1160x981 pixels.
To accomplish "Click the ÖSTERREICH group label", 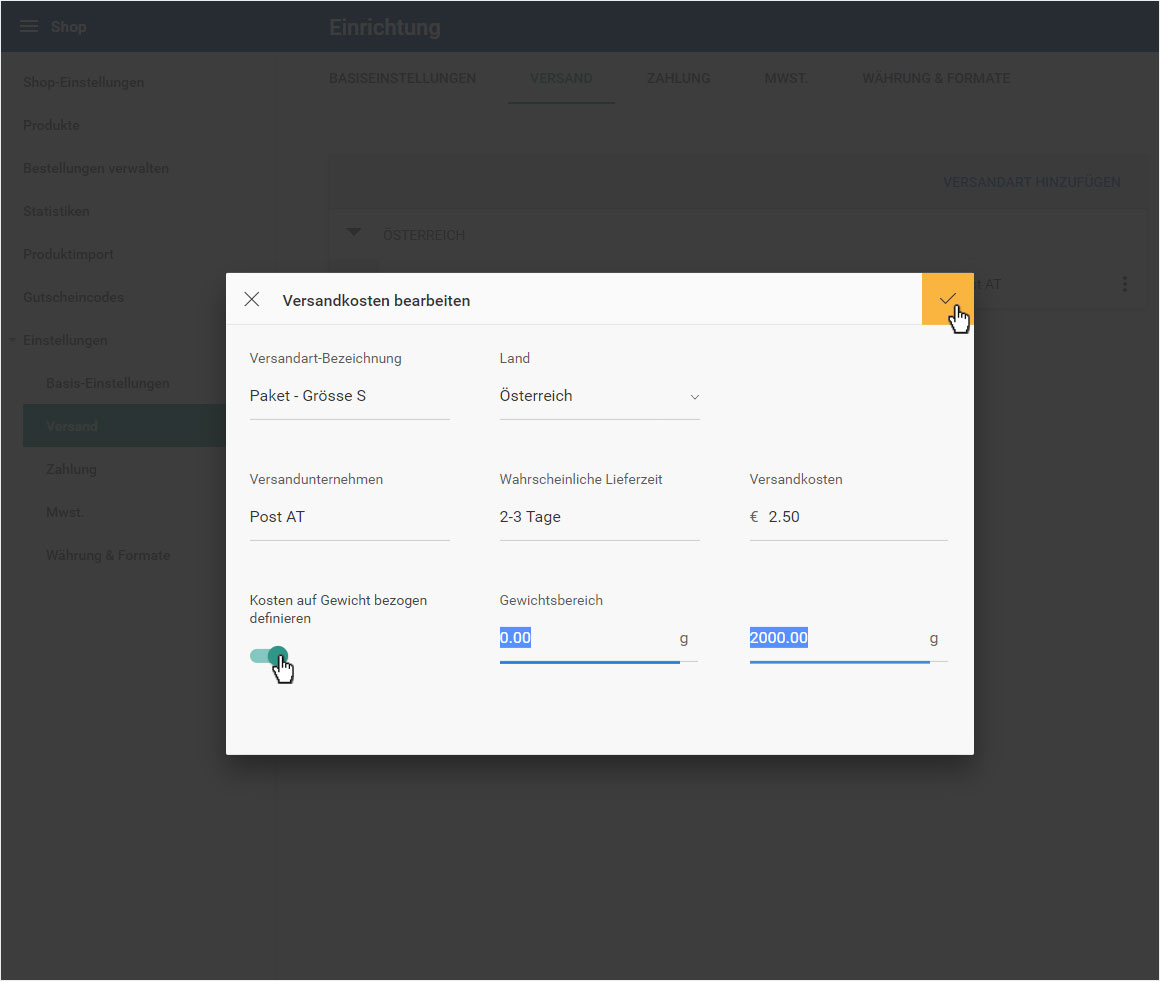I will click(424, 235).
